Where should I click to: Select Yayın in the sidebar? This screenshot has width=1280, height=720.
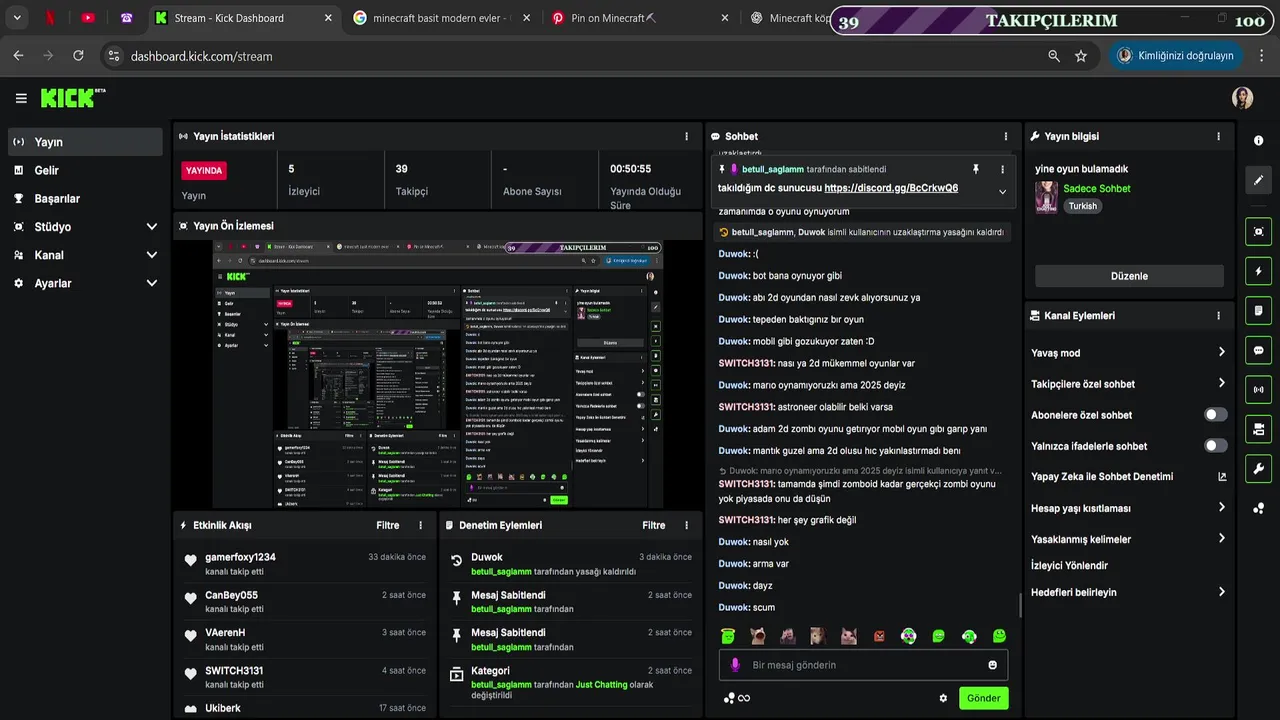(85, 142)
